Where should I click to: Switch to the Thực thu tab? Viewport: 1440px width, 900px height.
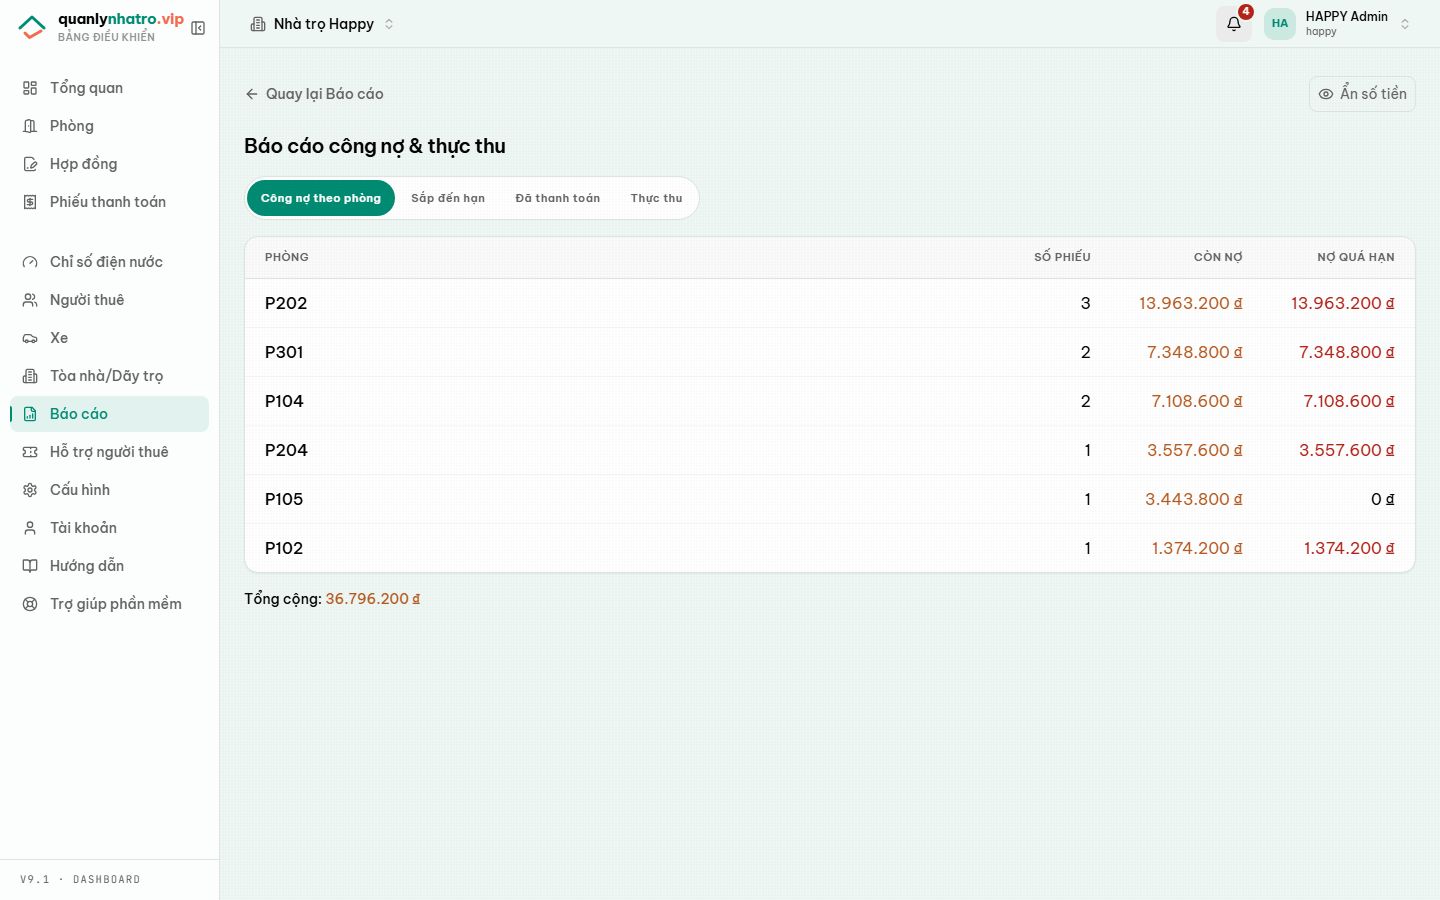(x=656, y=198)
